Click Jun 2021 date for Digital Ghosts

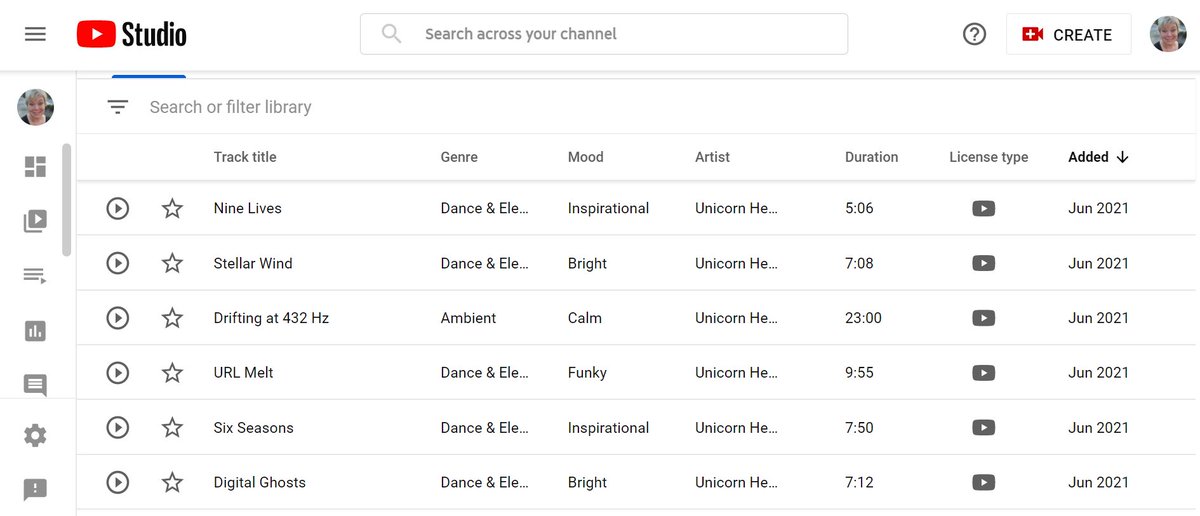pyautogui.click(x=1098, y=482)
